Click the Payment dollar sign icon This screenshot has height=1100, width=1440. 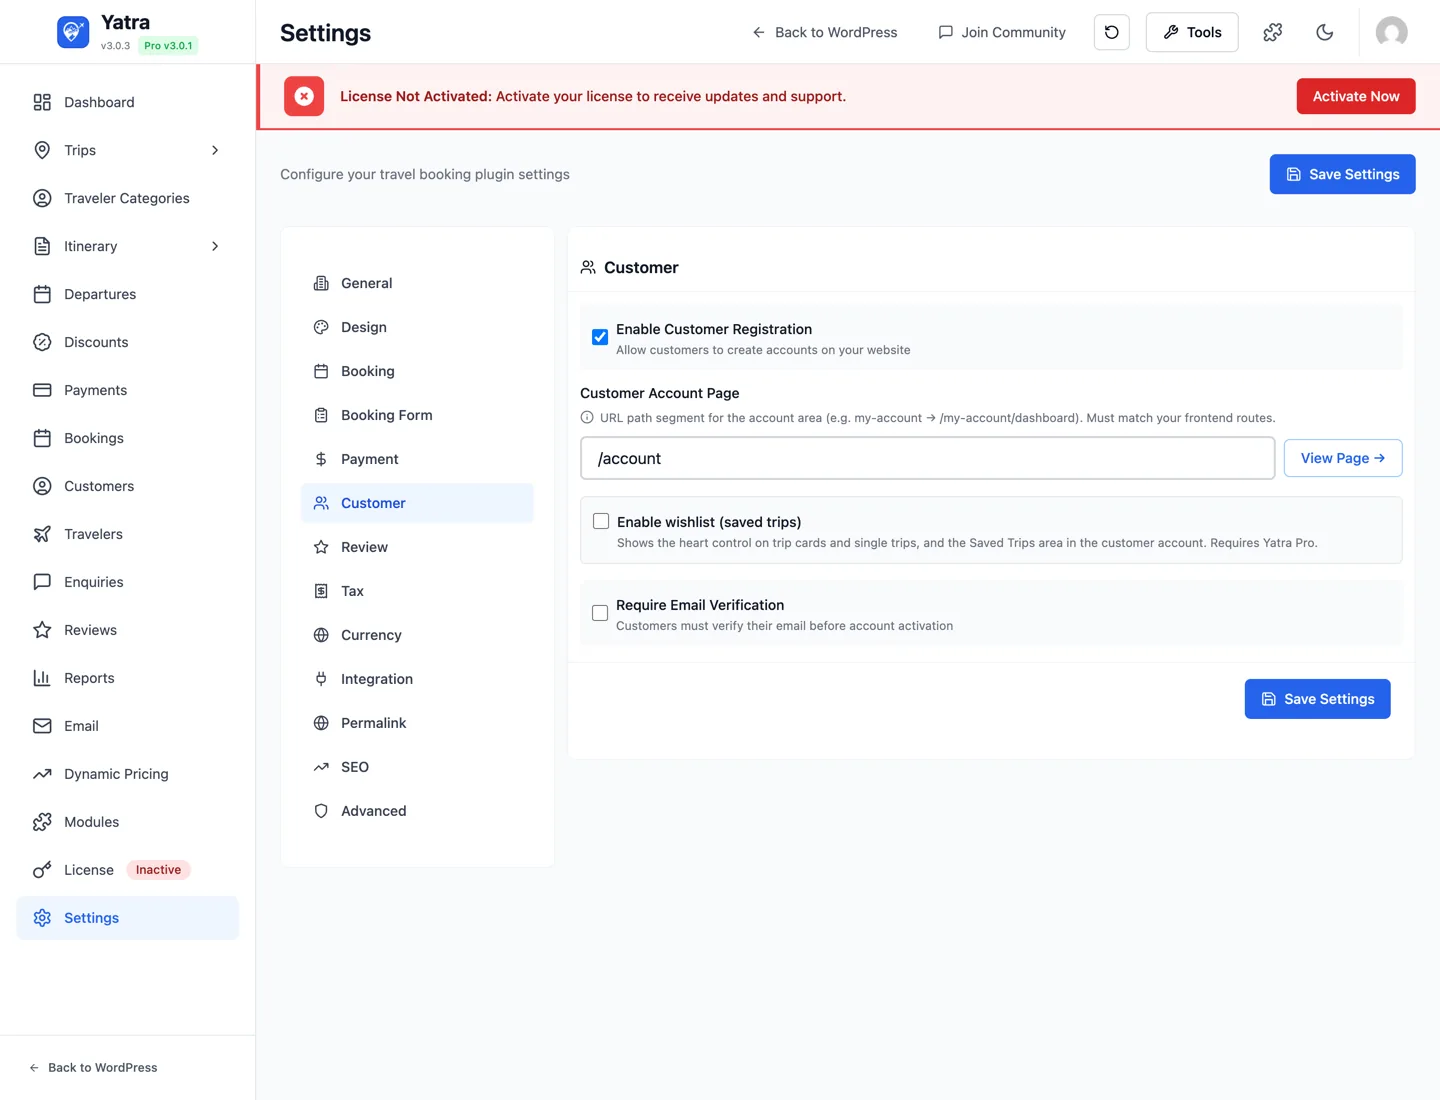tap(321, 459)
